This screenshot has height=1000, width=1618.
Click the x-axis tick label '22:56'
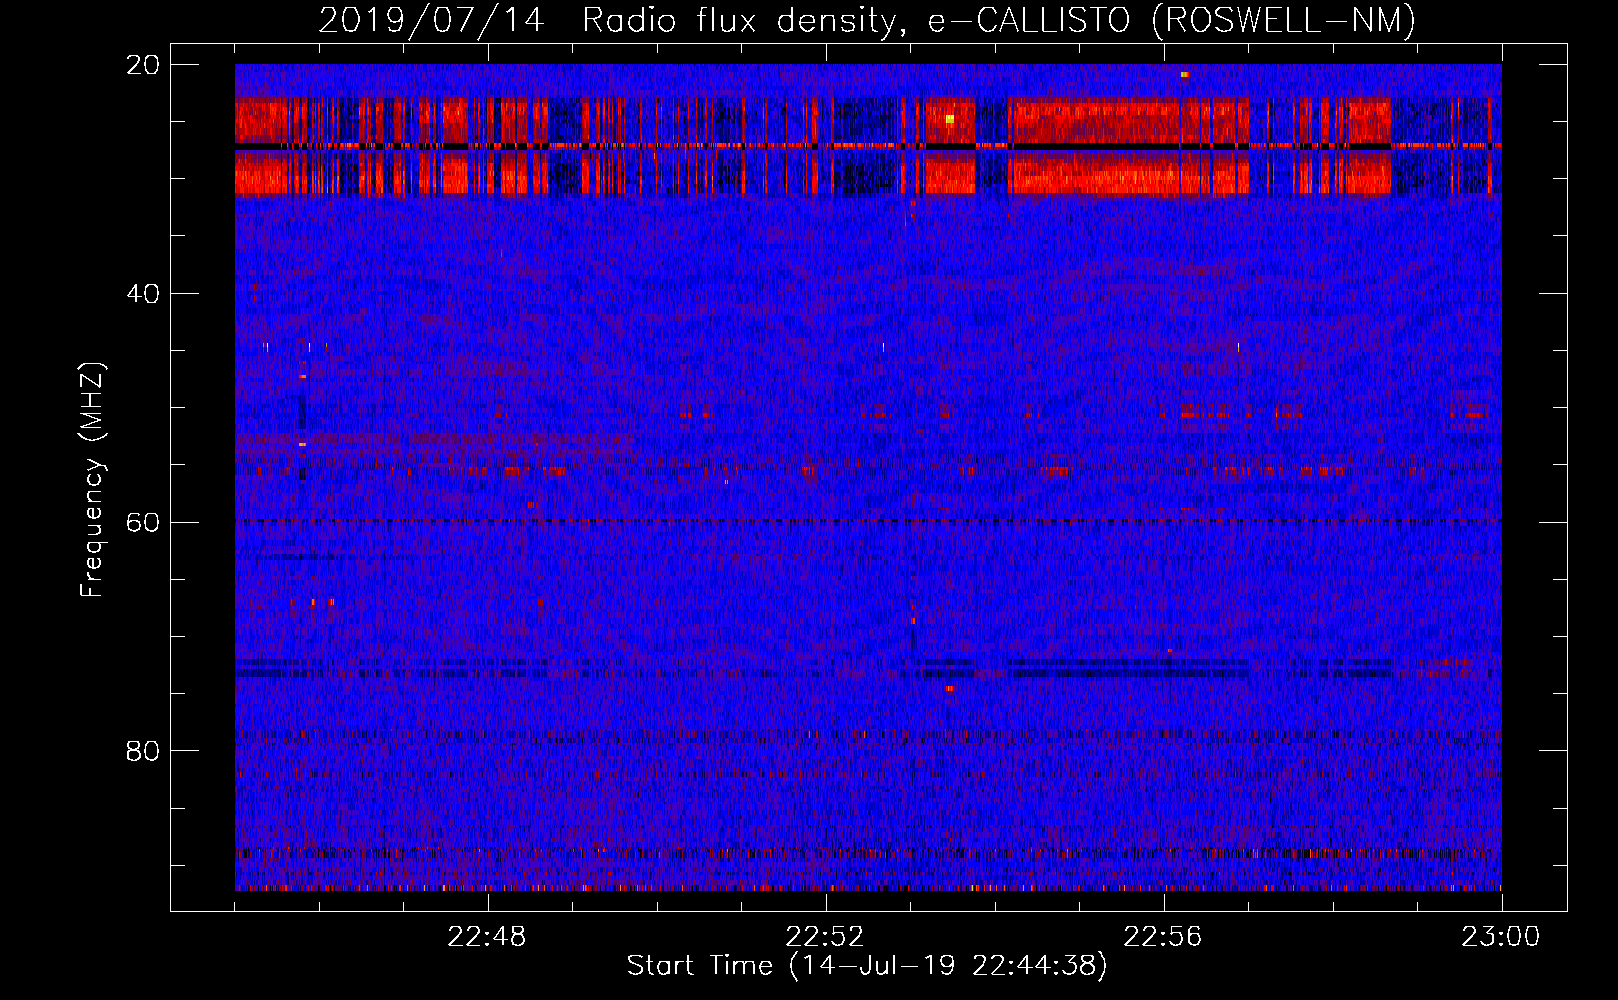point(1163,937)
